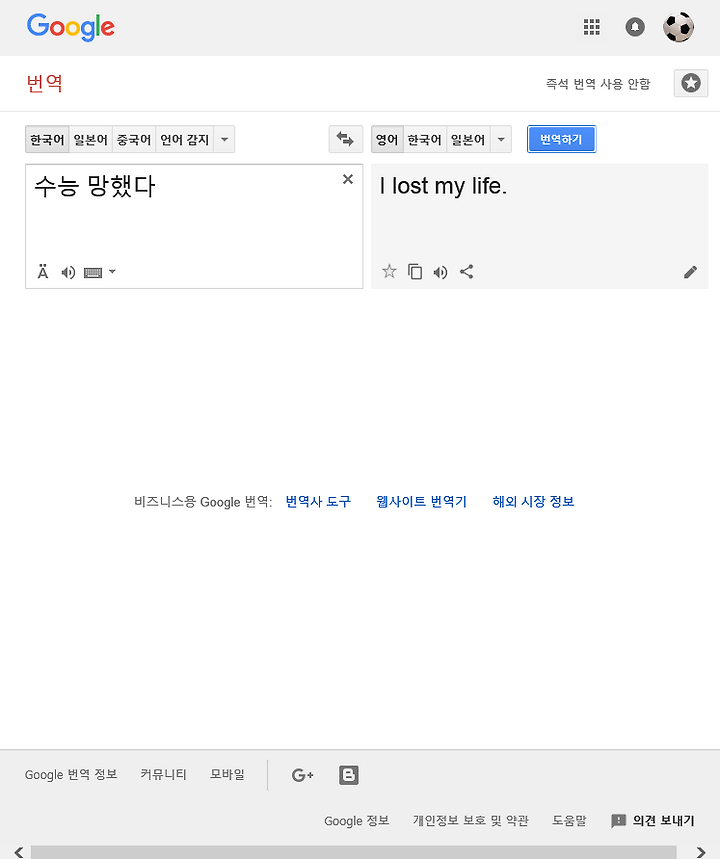Click the translated text I lost my life.
Viewport: 720px width, 859px height.
(x=443, y=186)
